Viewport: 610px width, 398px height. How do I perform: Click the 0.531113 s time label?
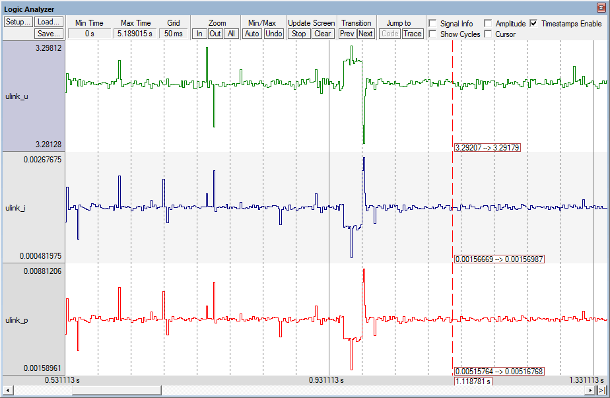pos(62,380)
